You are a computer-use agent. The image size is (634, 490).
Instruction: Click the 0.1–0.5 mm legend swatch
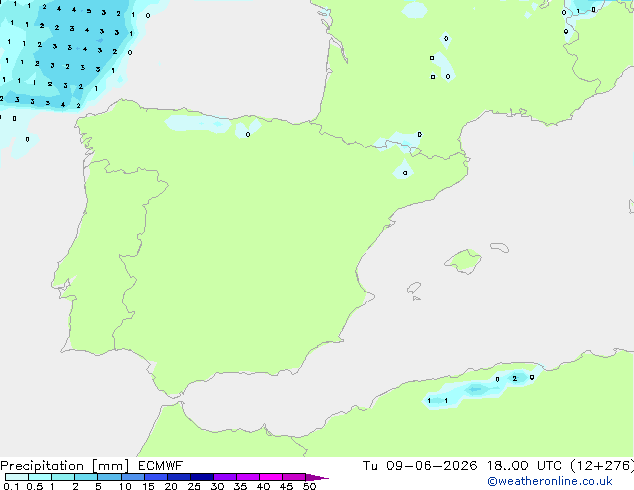click(17, 477)
